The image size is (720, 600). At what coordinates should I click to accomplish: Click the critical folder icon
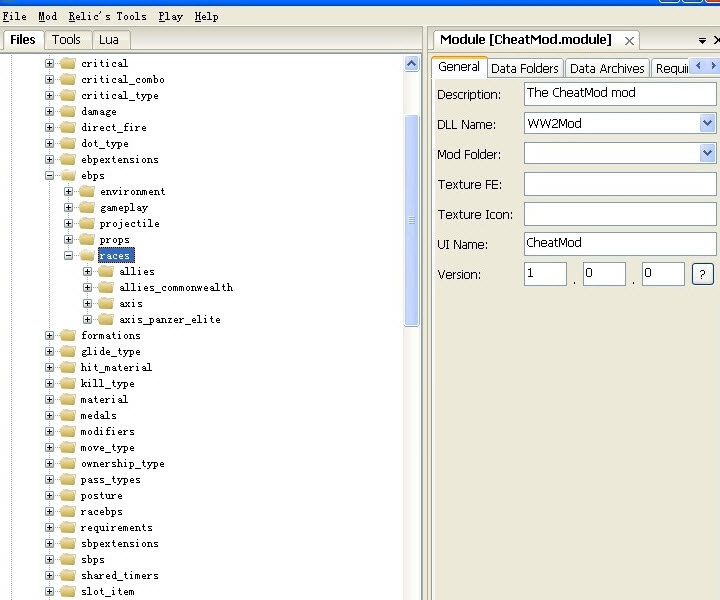[68, 63]
